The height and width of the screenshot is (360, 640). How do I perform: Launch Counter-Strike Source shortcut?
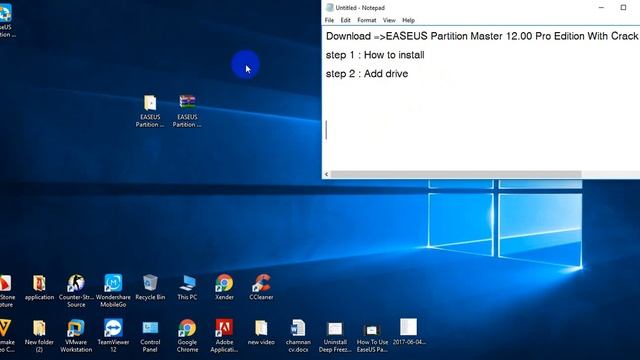tap(76, 283)
